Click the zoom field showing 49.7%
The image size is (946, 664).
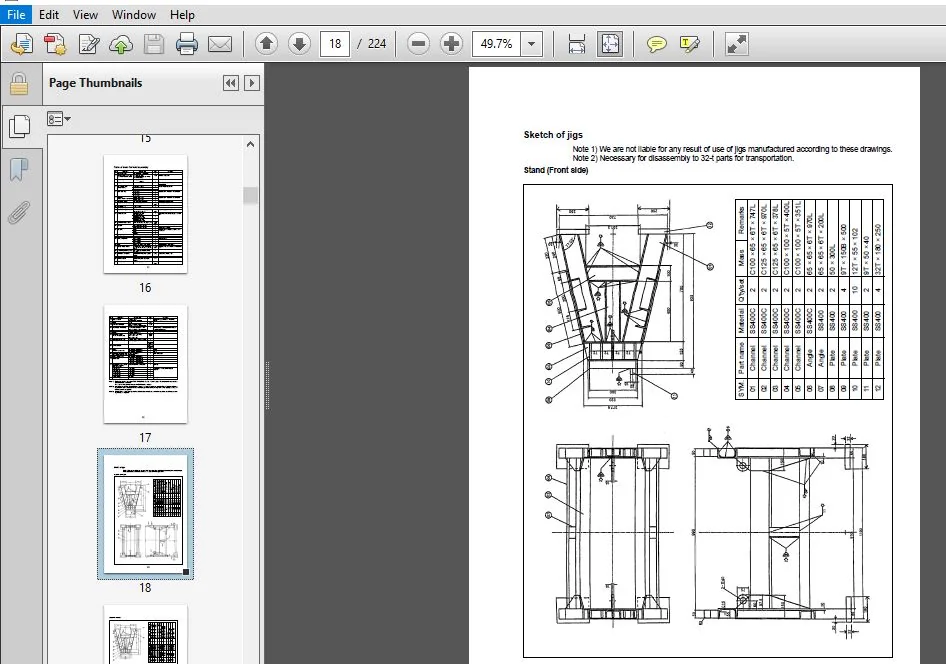point(496,43)
